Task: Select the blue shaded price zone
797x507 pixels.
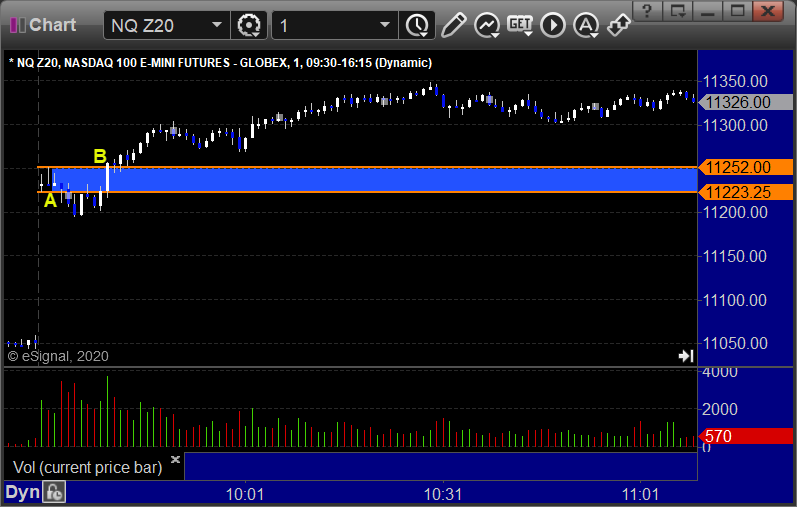Action: coord(375,180)
